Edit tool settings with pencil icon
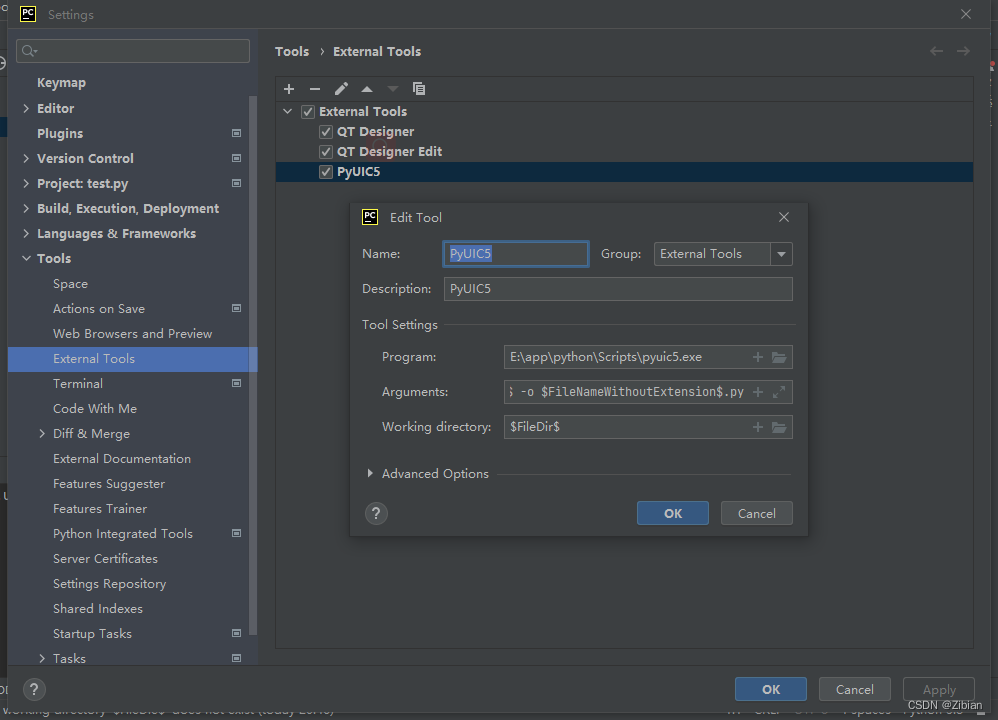Image resolution: width=998 pixels, height=720 pixels. coord(340,88)
